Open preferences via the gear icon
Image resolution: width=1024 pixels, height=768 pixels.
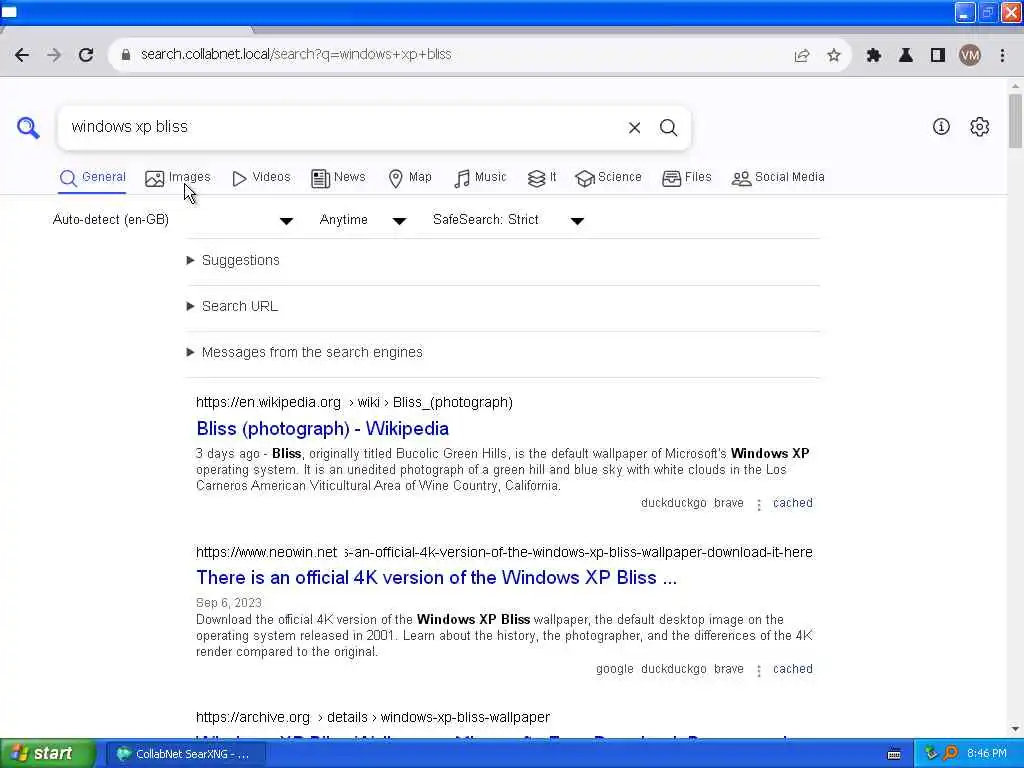(980, 127)
